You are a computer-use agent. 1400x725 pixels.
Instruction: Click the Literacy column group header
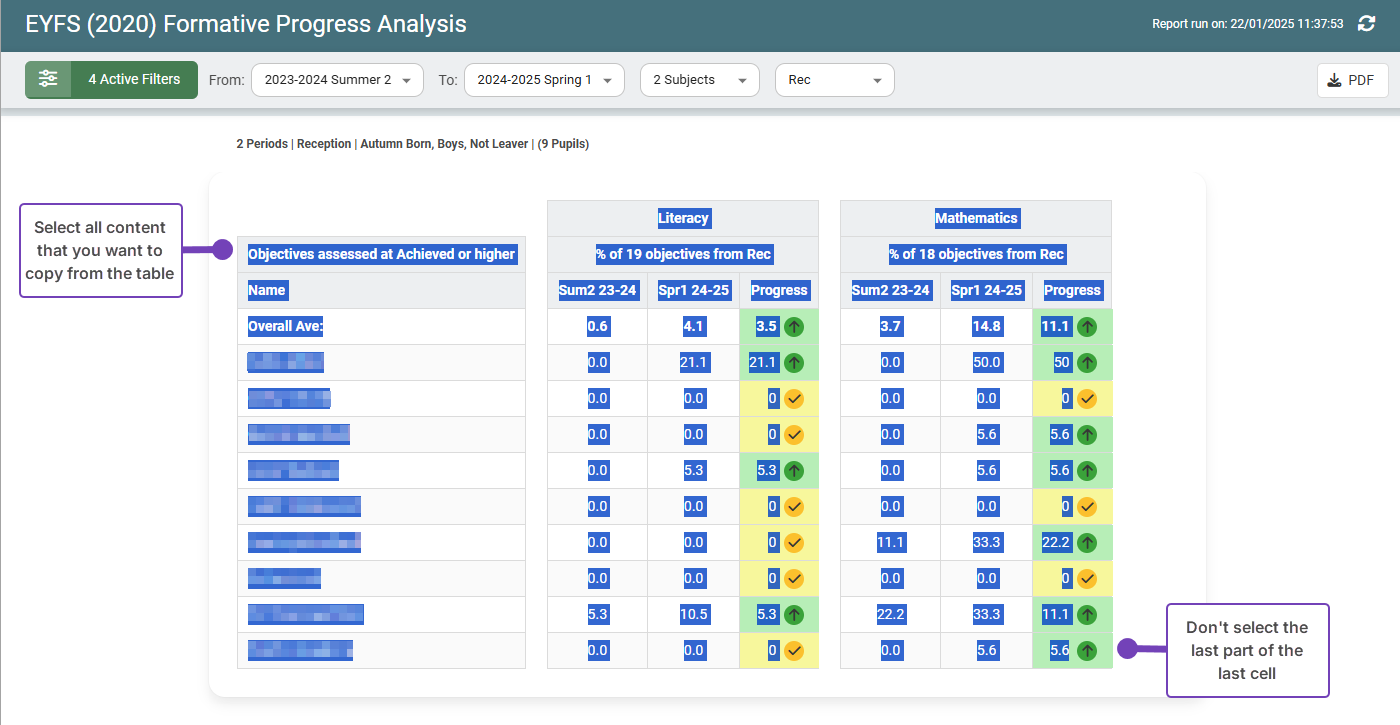tap(683, 218)
